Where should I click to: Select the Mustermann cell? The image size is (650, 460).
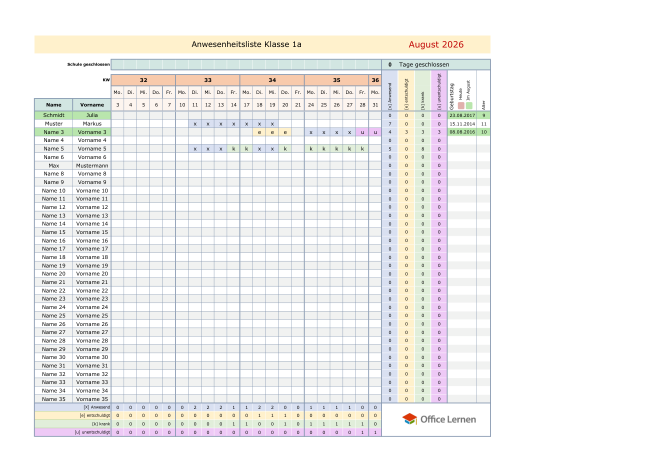(92, 165)
